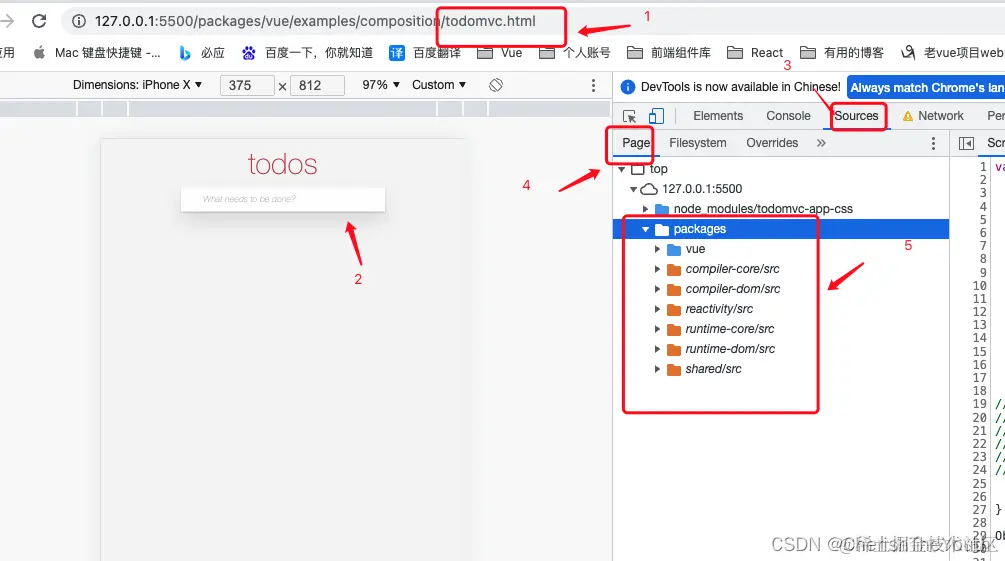Screen dimensions: 1005x561
Task: Open the 有用的博客 bookmarks folder
Action: pos(842,53)
